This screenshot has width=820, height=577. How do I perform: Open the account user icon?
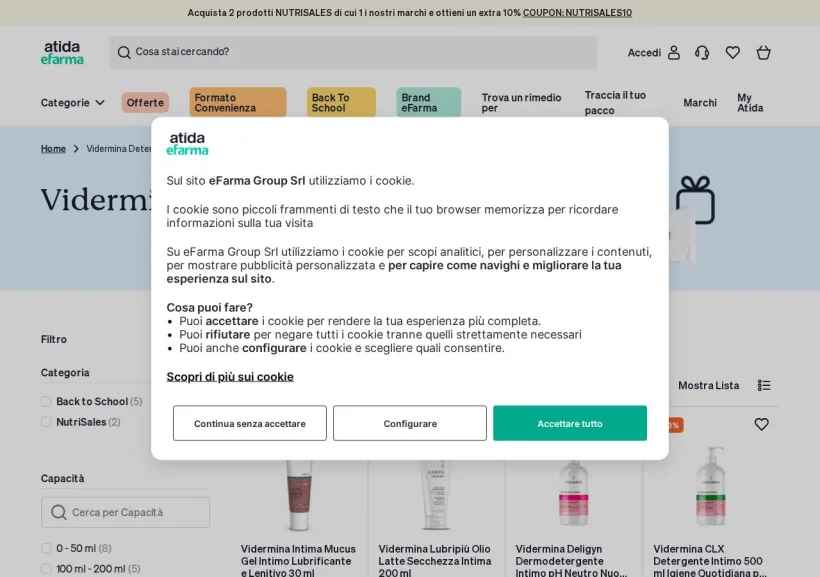tap(674, 52)
